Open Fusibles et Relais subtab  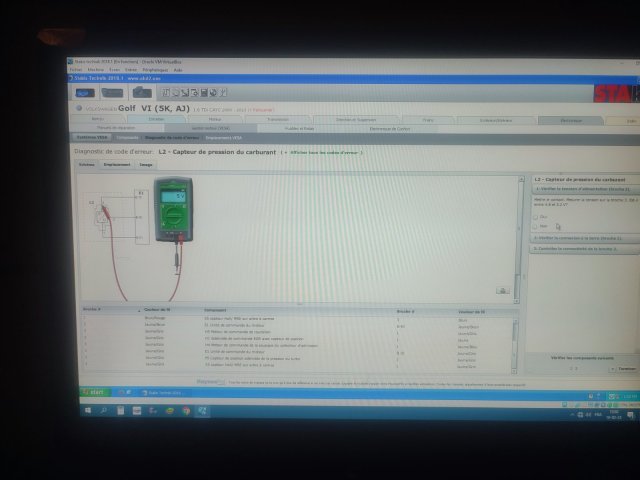click(x=299, y=129)
